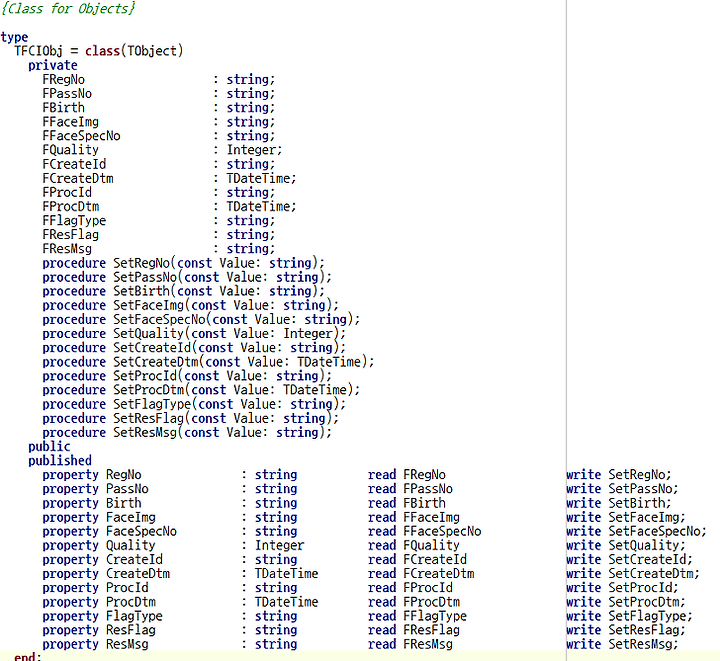Click property name "FlagType"

(135, 616)
